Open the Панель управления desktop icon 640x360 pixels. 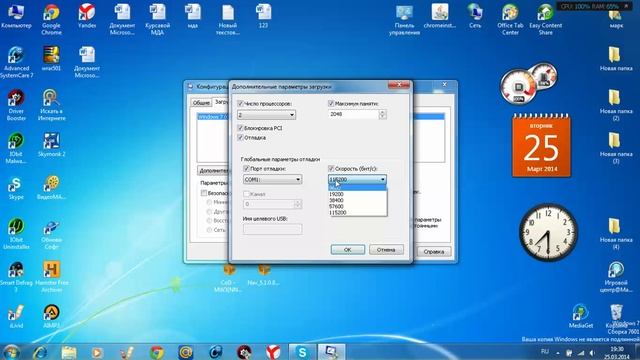[x=404, y=20]
